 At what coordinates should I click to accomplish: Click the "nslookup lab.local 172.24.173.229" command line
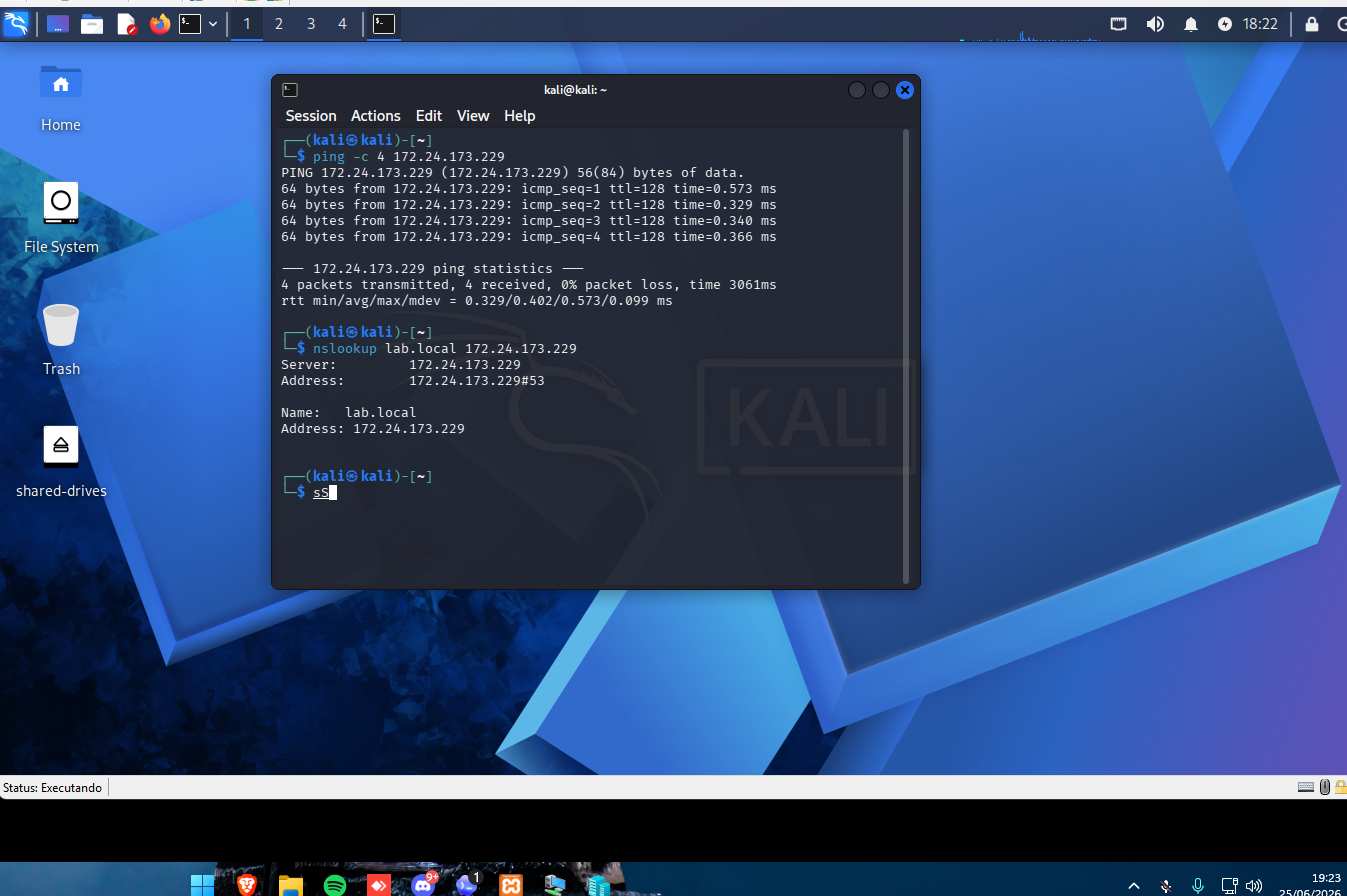coord(445,348)
